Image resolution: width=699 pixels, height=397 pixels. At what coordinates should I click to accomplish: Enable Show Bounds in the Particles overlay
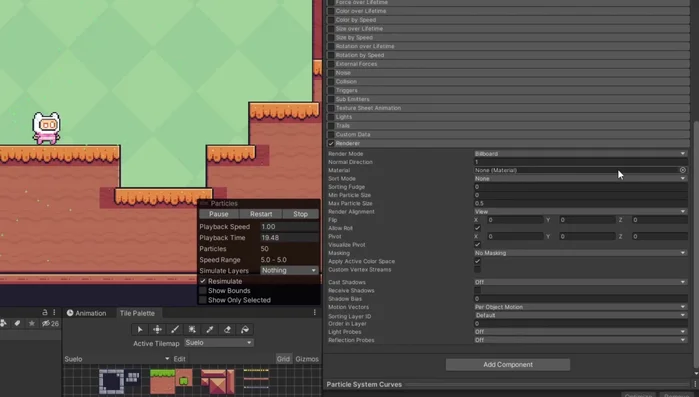(203, 291)
